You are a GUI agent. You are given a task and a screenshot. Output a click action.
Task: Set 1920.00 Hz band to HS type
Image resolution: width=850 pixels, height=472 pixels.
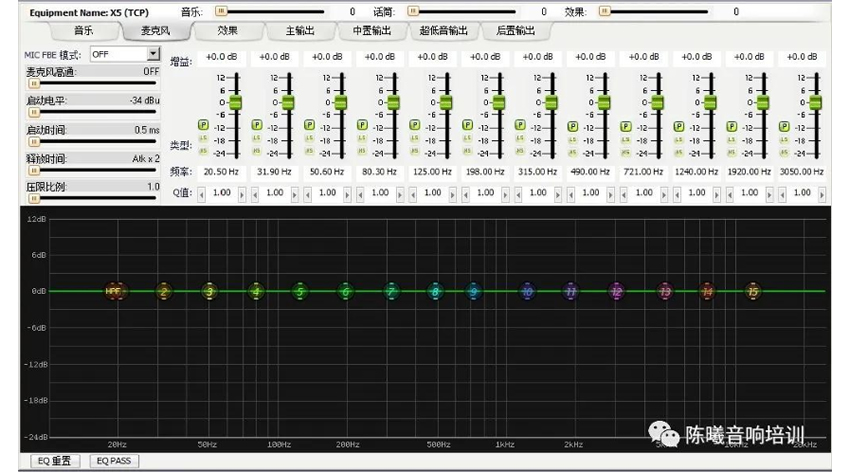pyautogui.click(x=731, y=152)
